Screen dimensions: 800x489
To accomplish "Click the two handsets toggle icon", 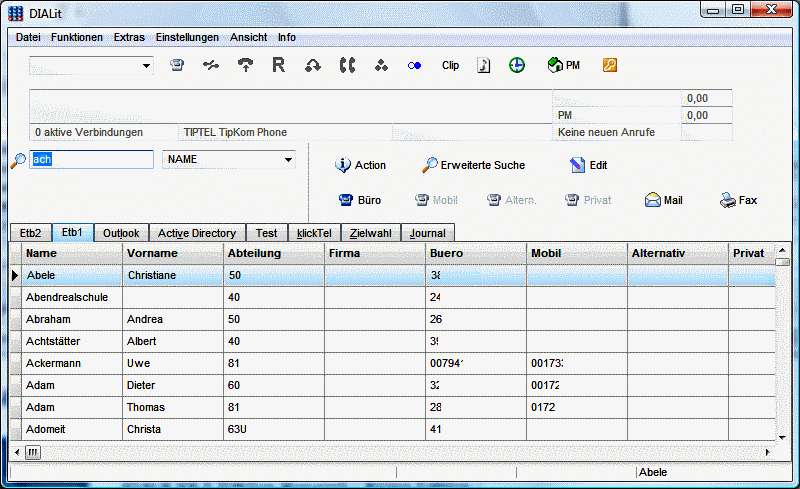I will [347, 65].
